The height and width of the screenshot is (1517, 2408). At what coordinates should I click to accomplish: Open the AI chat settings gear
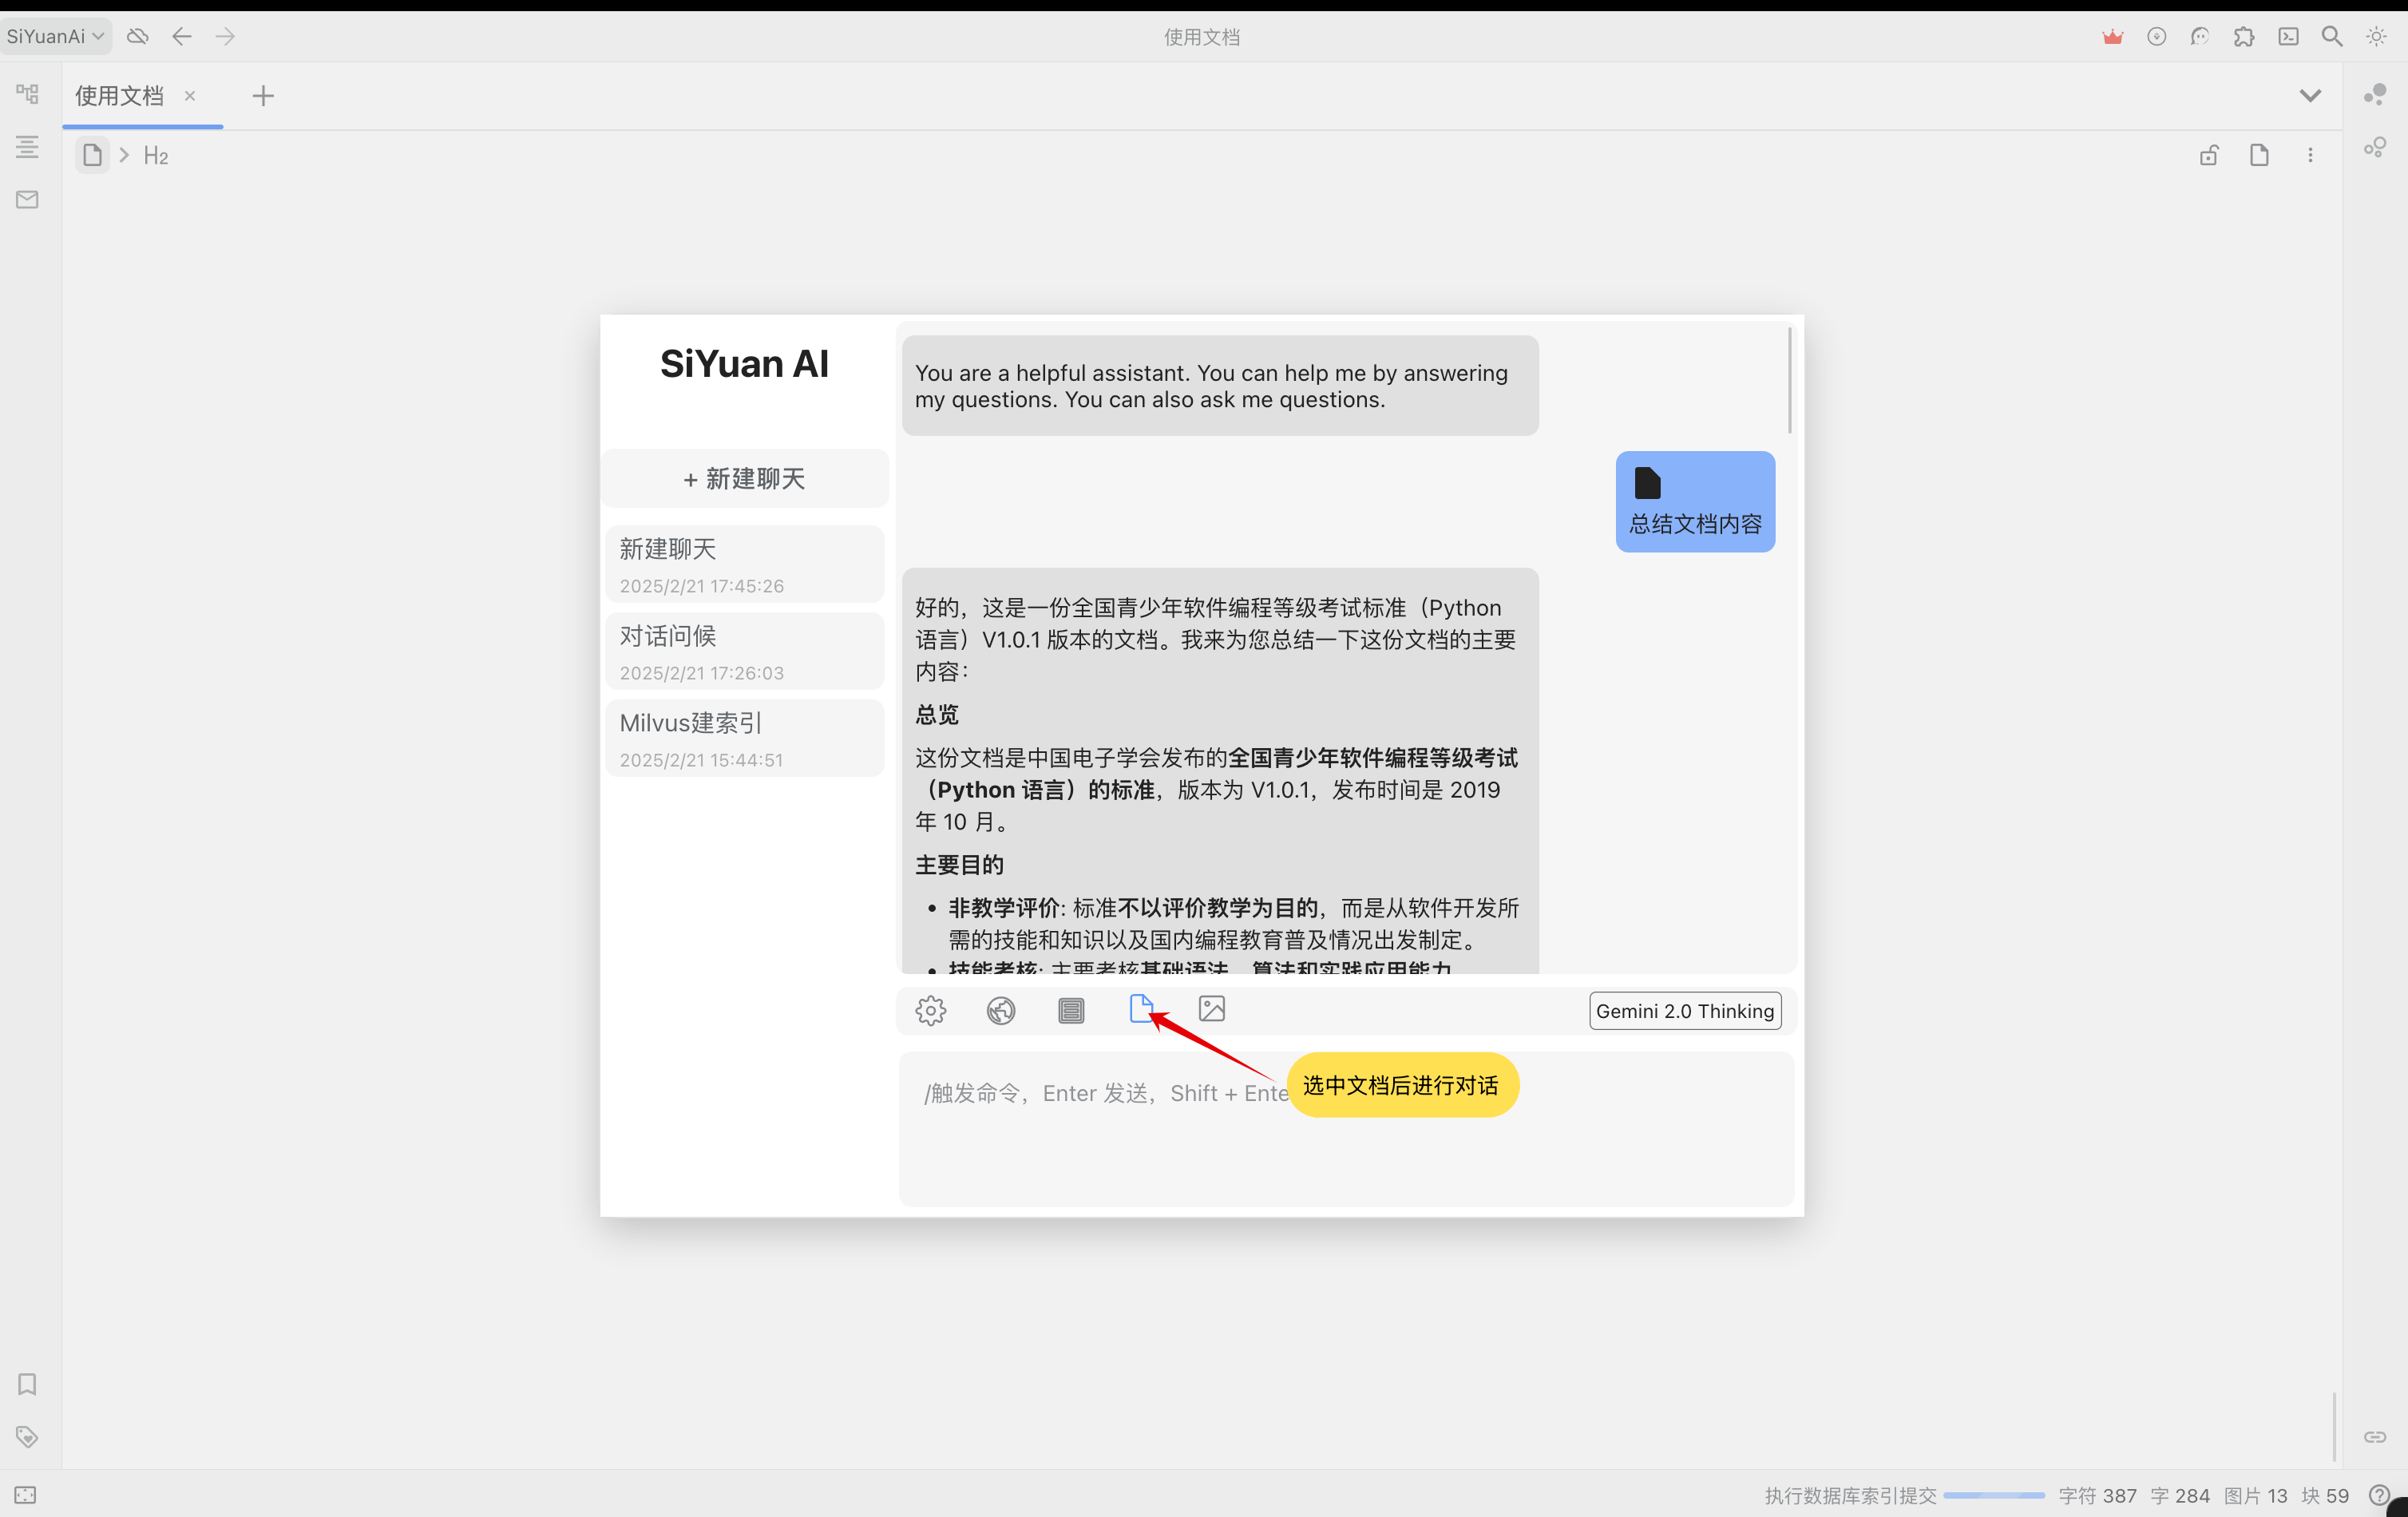(931, 1010)
